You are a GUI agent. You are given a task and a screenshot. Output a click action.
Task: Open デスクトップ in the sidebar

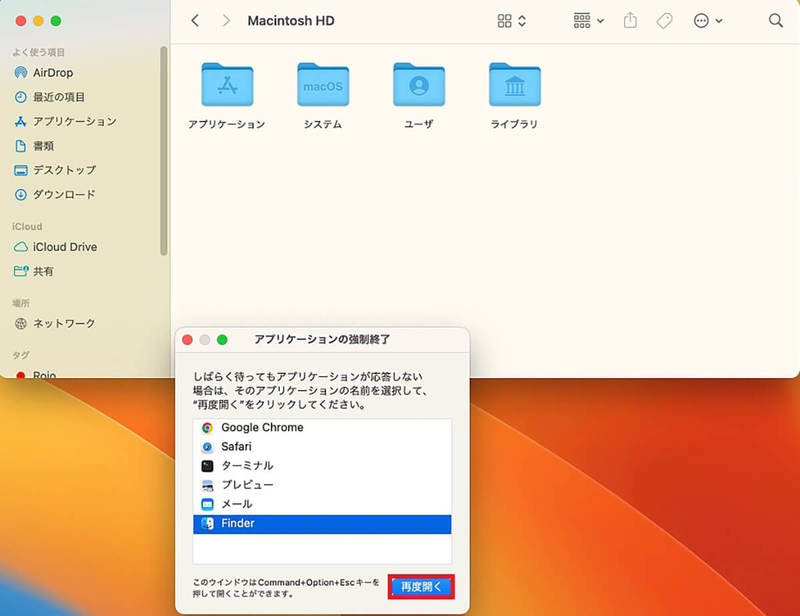tap(55, 170)
